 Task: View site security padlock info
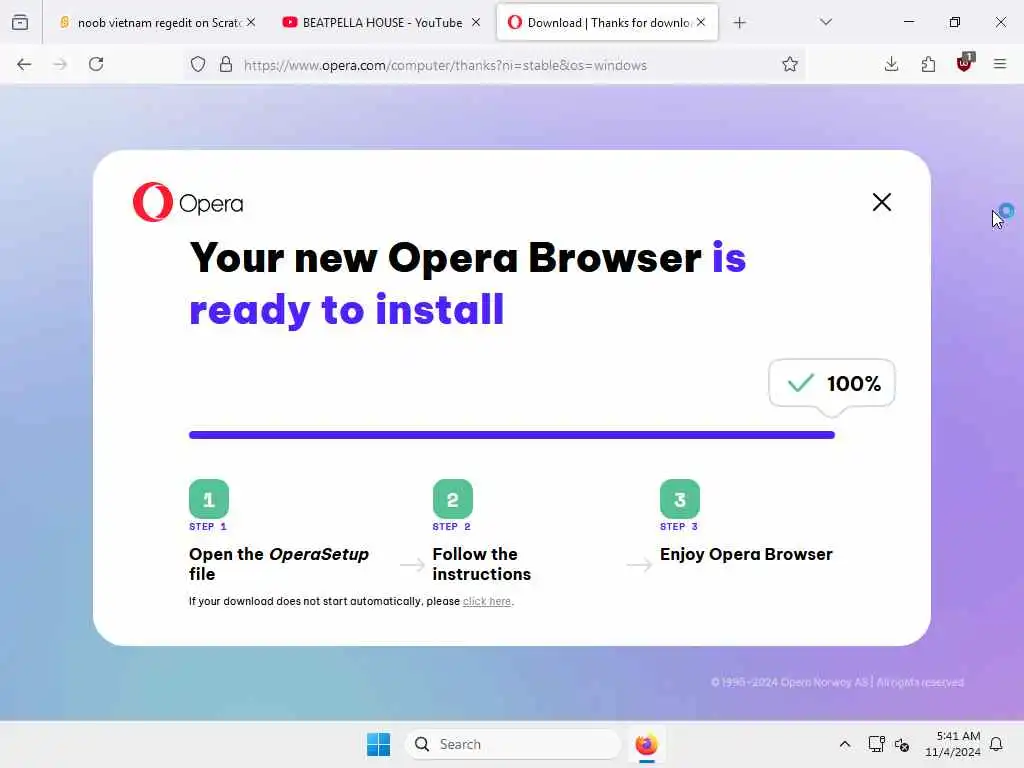point(226,64)
